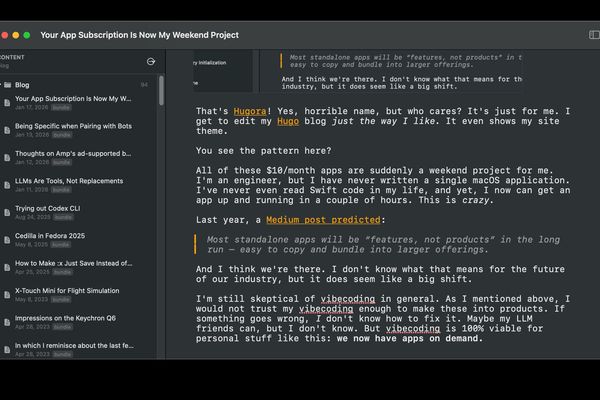The height and width of the screenshot is (400, 600).
Task: Click document icon beside In which I reminisce post
Action: 7,350
